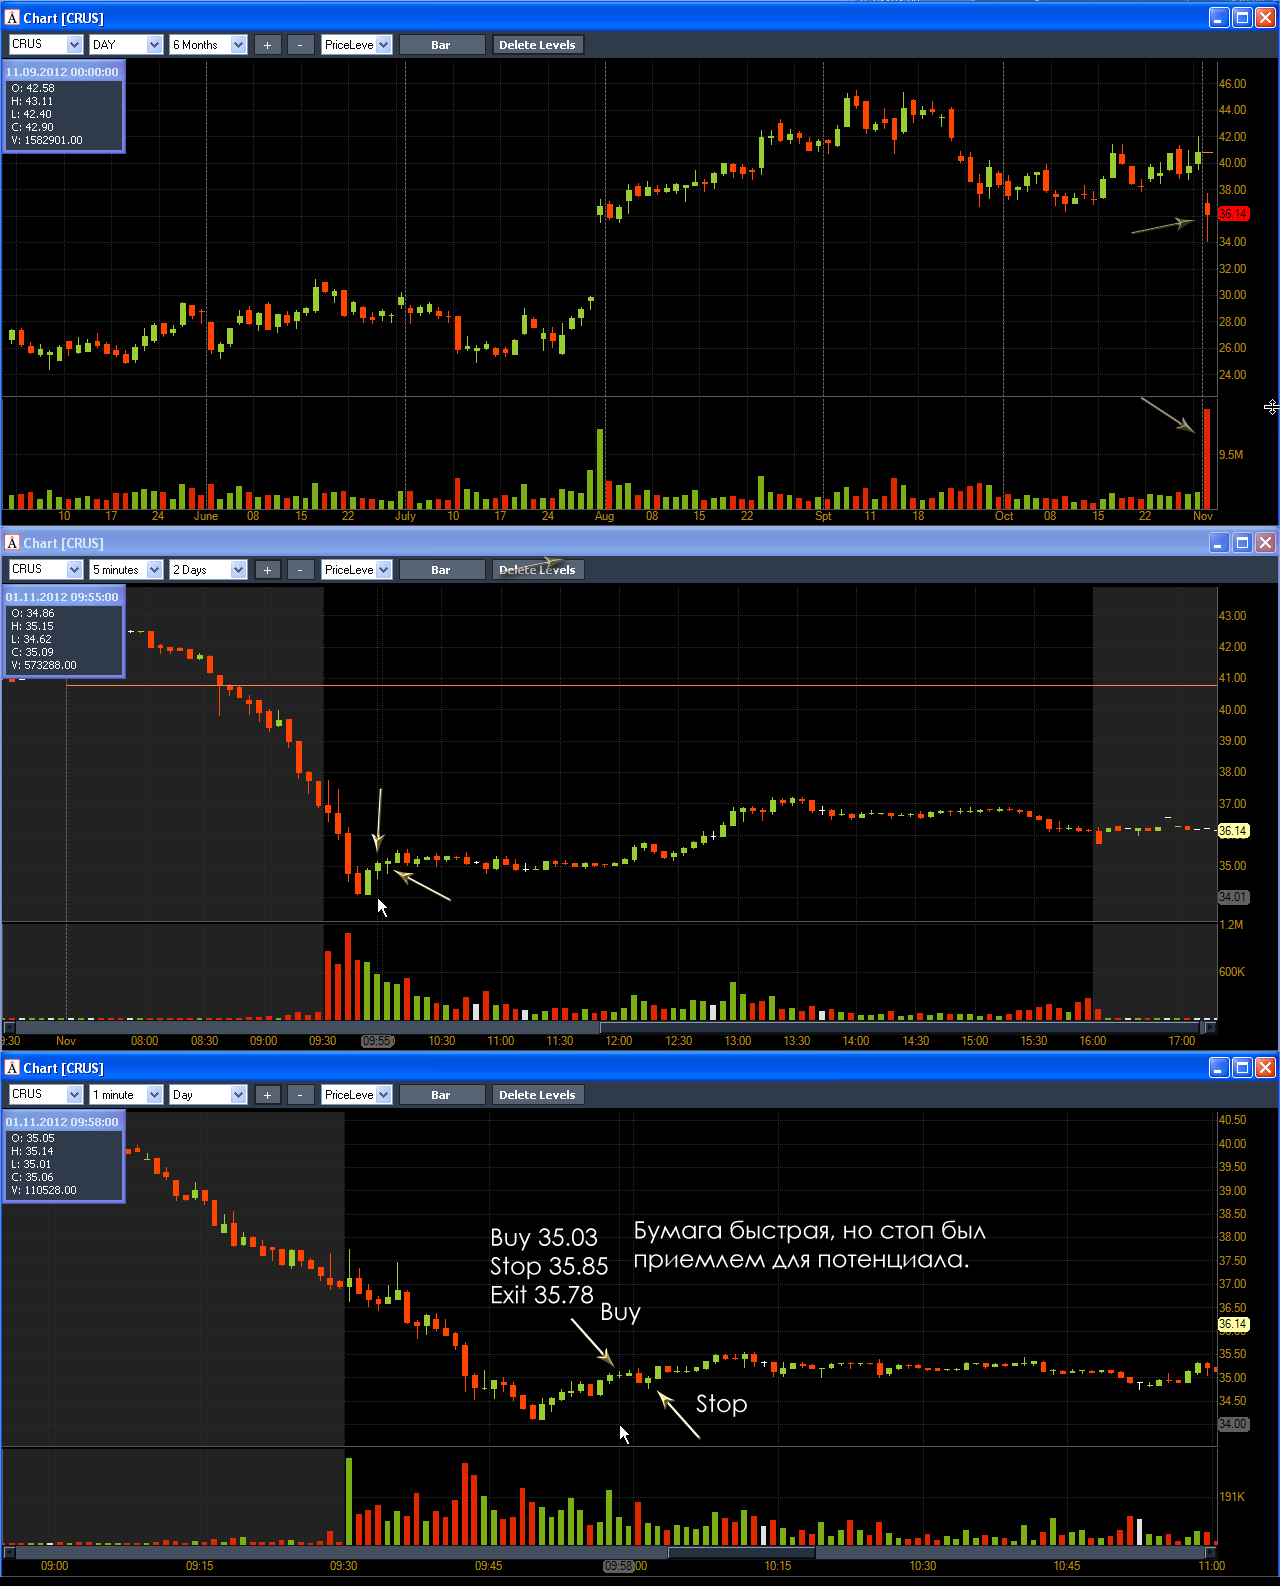Maximize the middle CRUS chart window
Image resolution: width=1280 pixels, height=1586 pixels.
coord(1242,543)
